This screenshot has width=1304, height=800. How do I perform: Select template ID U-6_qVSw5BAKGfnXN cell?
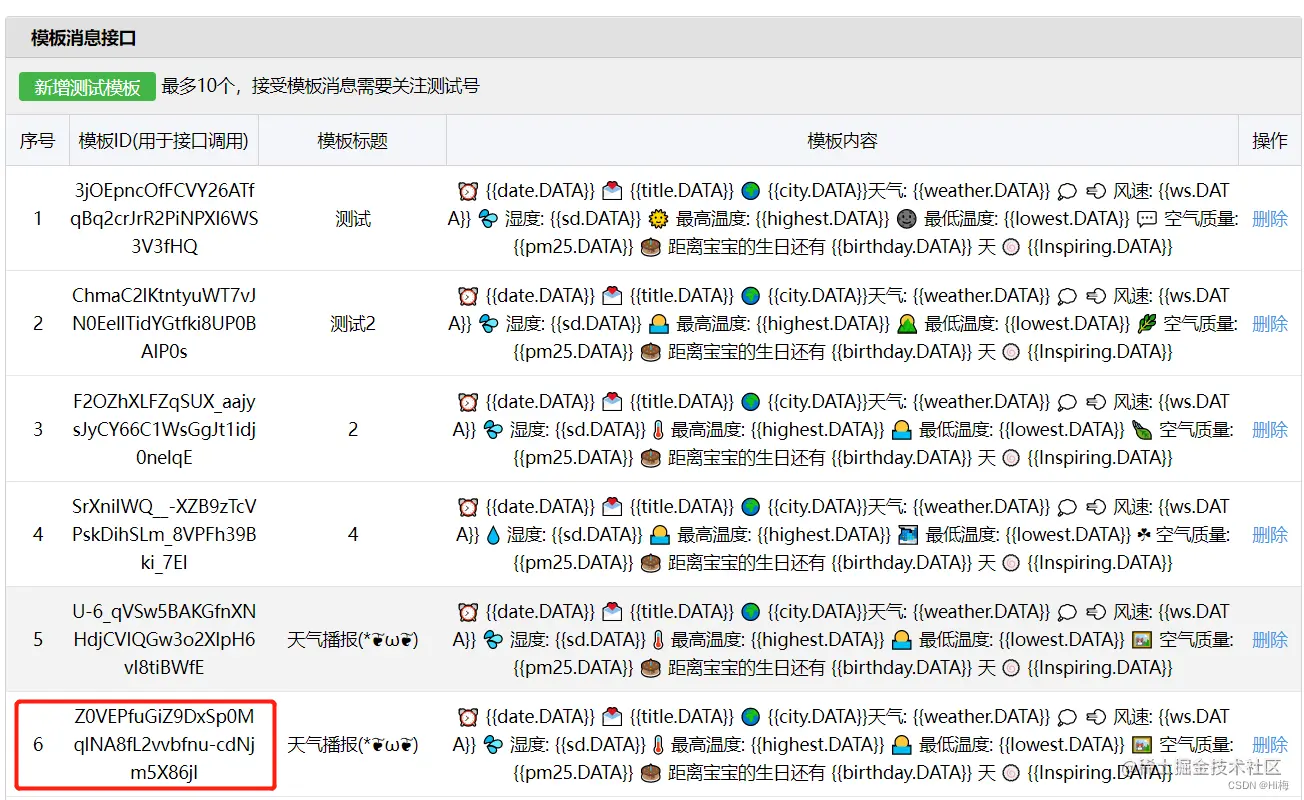(x=164, y=640)
